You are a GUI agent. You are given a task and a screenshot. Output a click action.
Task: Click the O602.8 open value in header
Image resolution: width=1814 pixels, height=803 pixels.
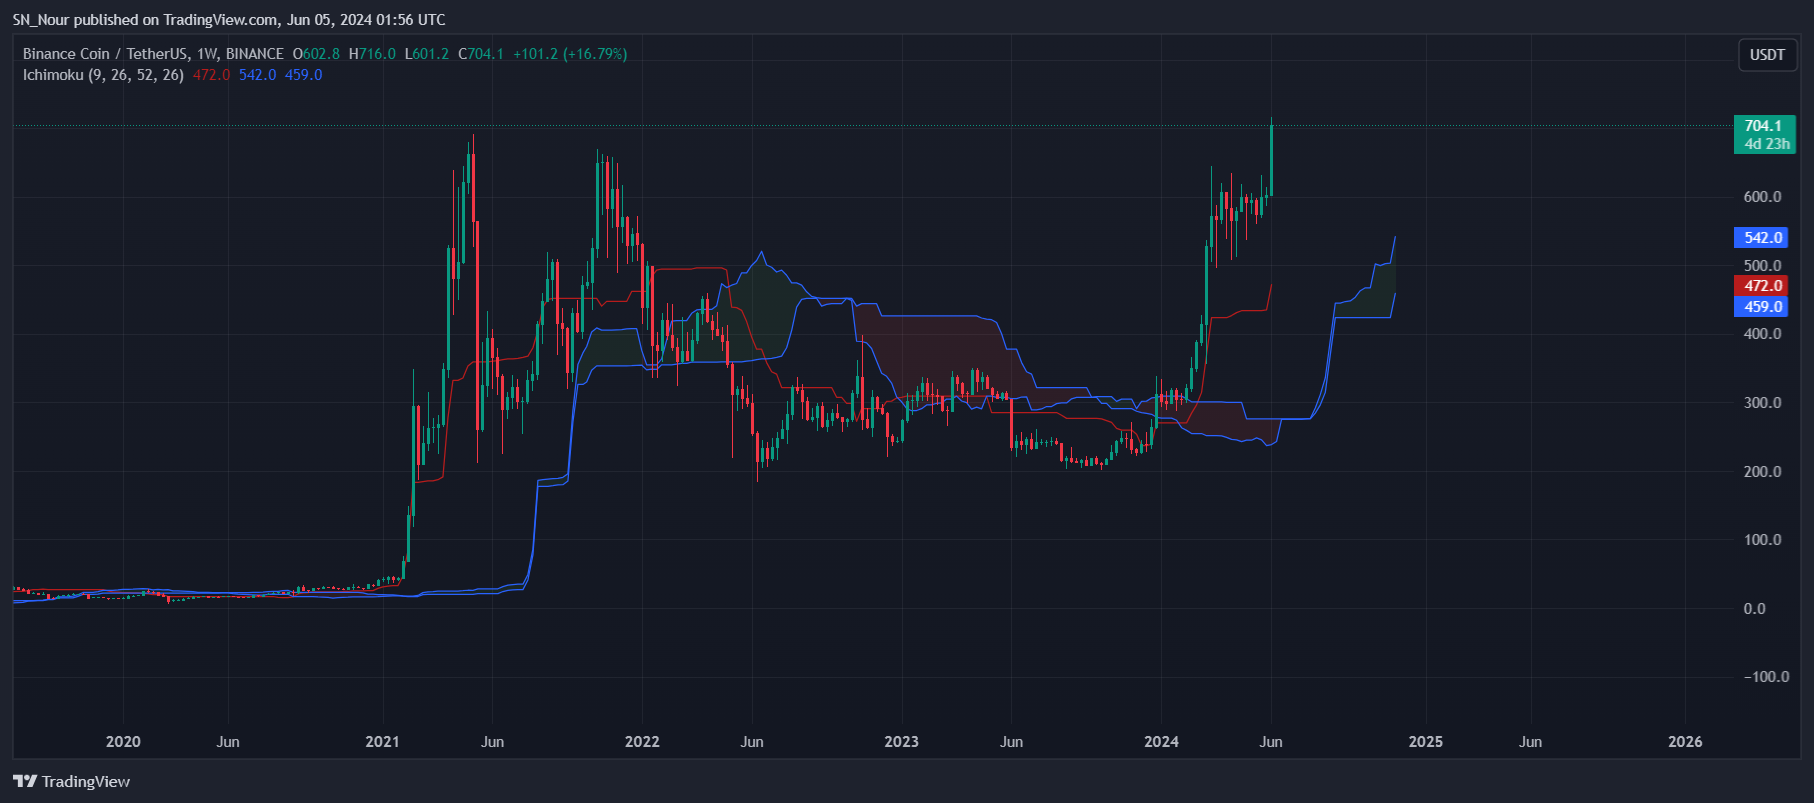click(315, 54)
